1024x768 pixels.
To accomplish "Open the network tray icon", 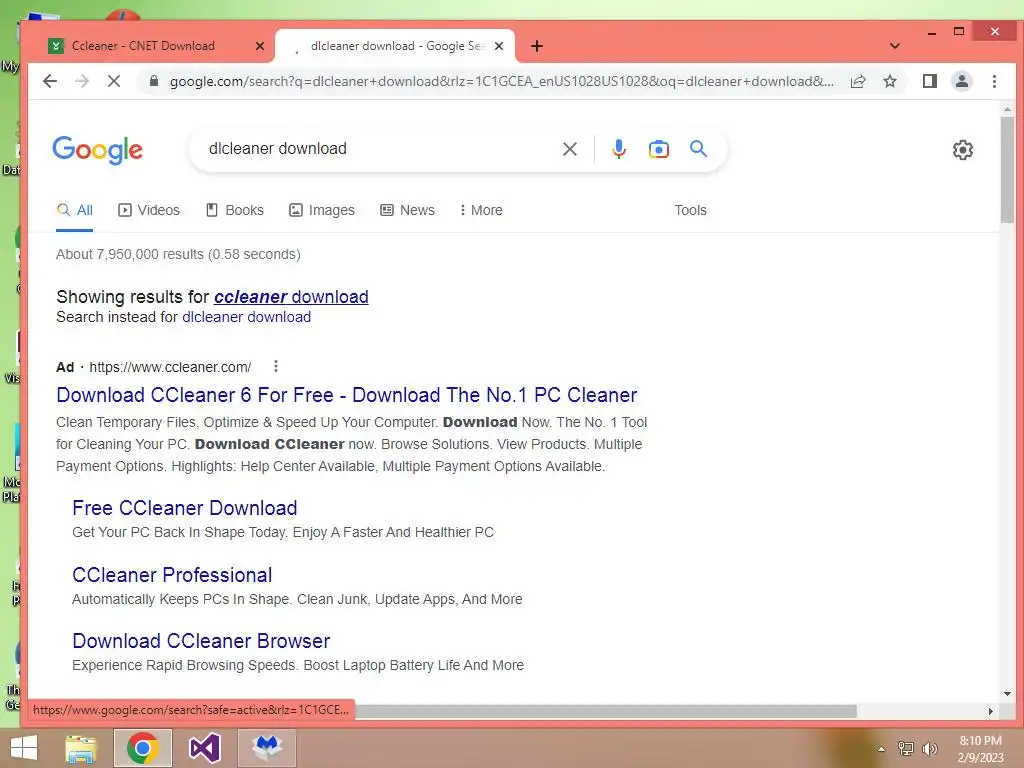I will tap(905, 748).
